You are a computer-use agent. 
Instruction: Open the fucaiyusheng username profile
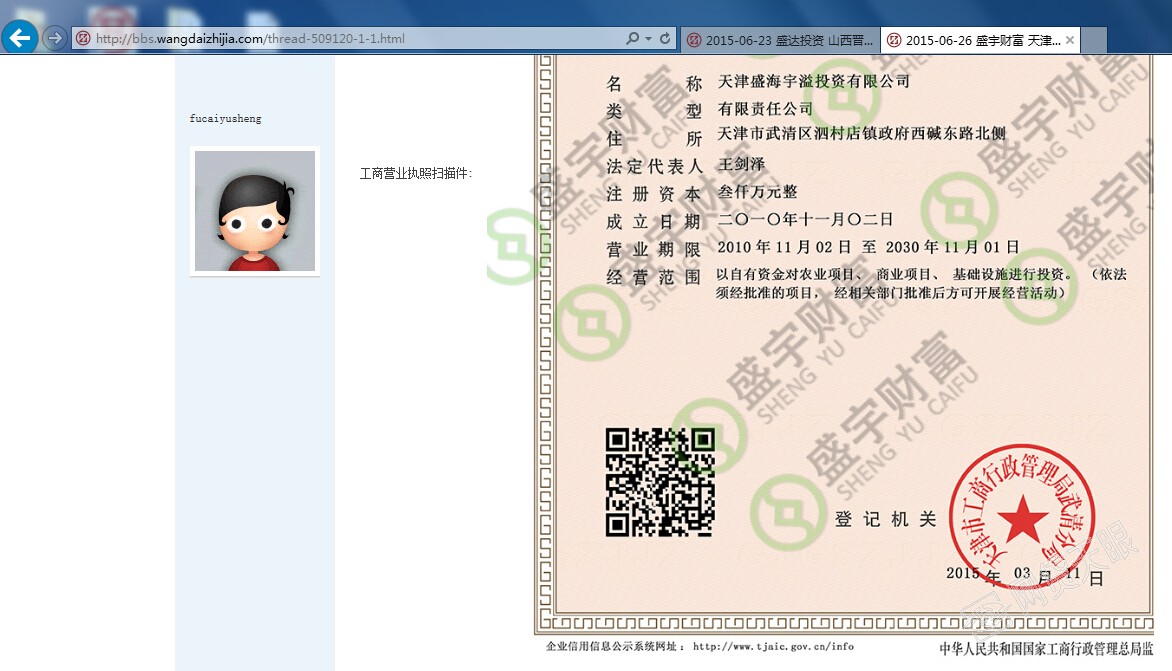click(x=225, y=118)
